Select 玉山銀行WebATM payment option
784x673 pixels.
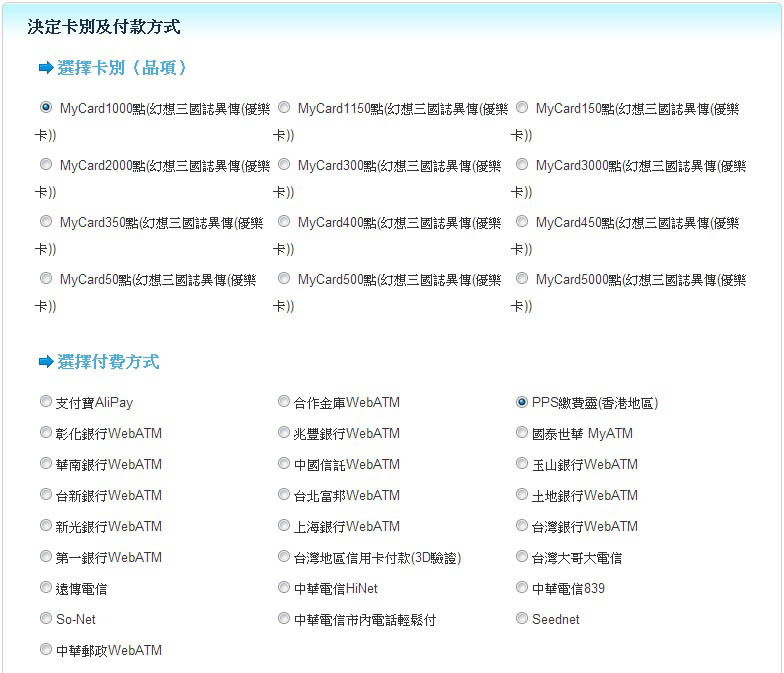tap(522, 464)
